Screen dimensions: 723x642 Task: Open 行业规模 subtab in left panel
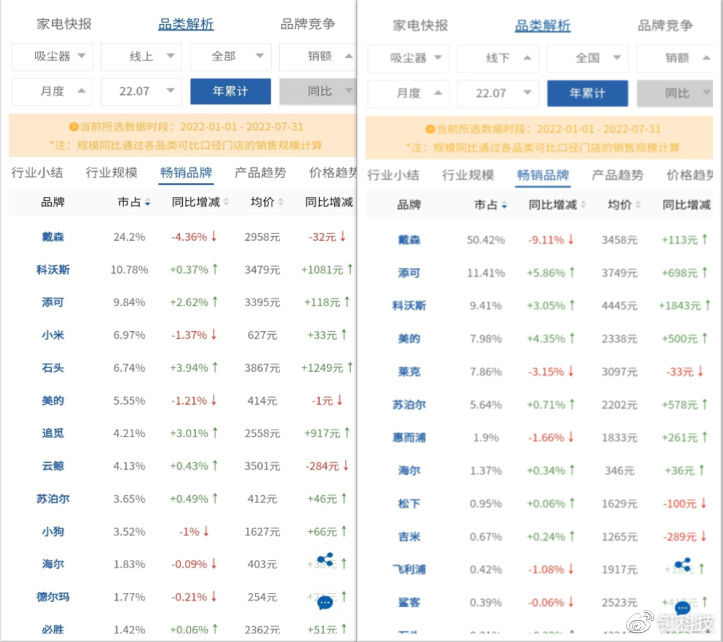112,173
